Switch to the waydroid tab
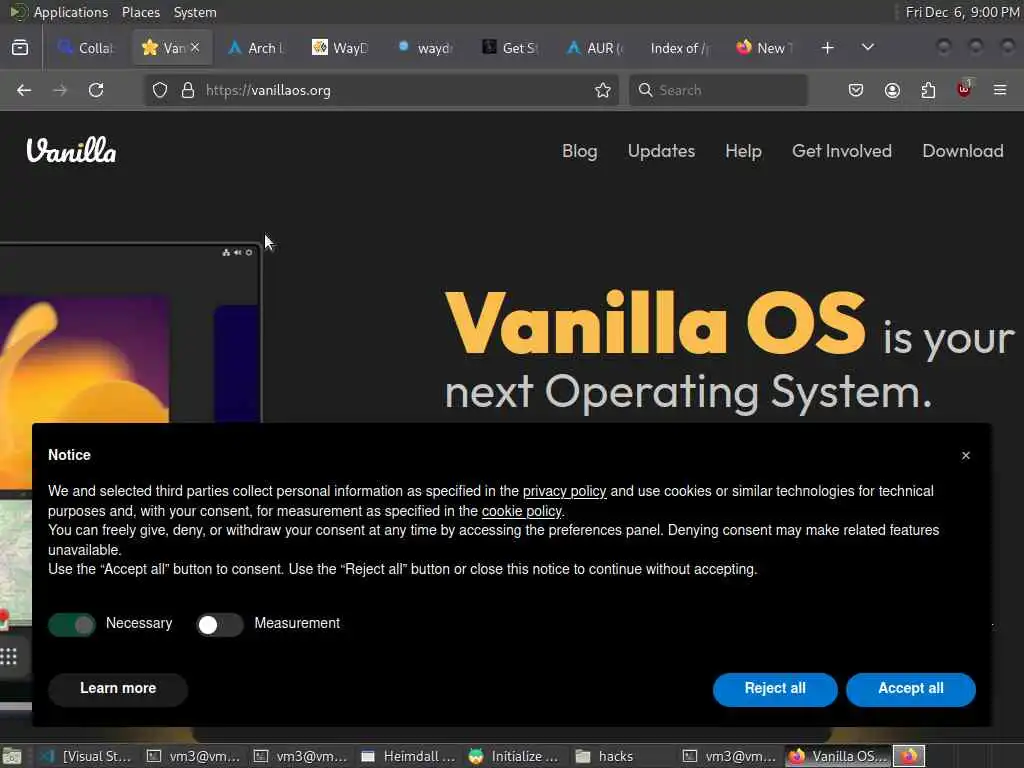This screenshot has height=768, width=1024. (424, 48)
